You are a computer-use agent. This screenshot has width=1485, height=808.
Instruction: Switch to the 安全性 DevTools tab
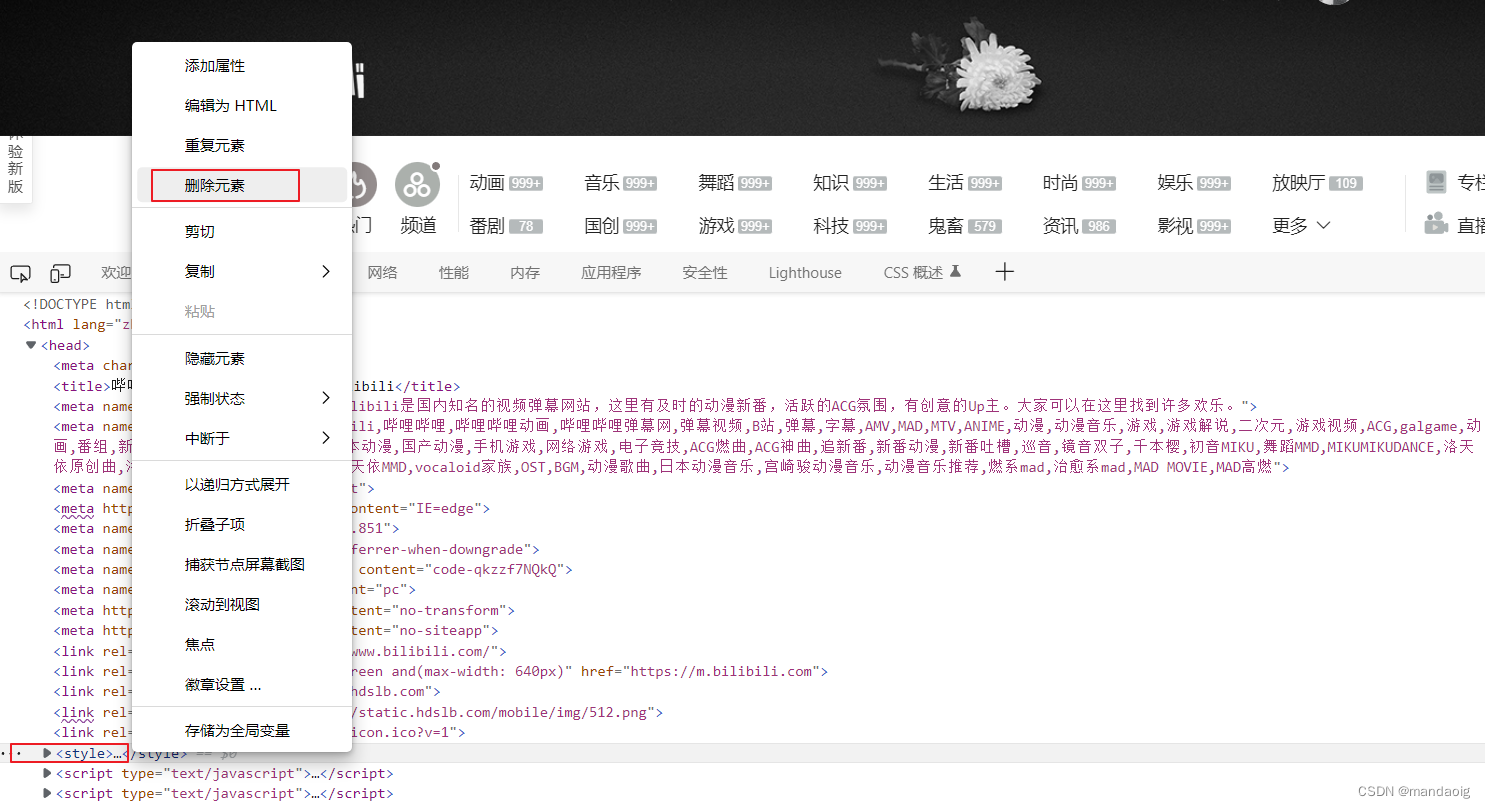tap(705, 272)
